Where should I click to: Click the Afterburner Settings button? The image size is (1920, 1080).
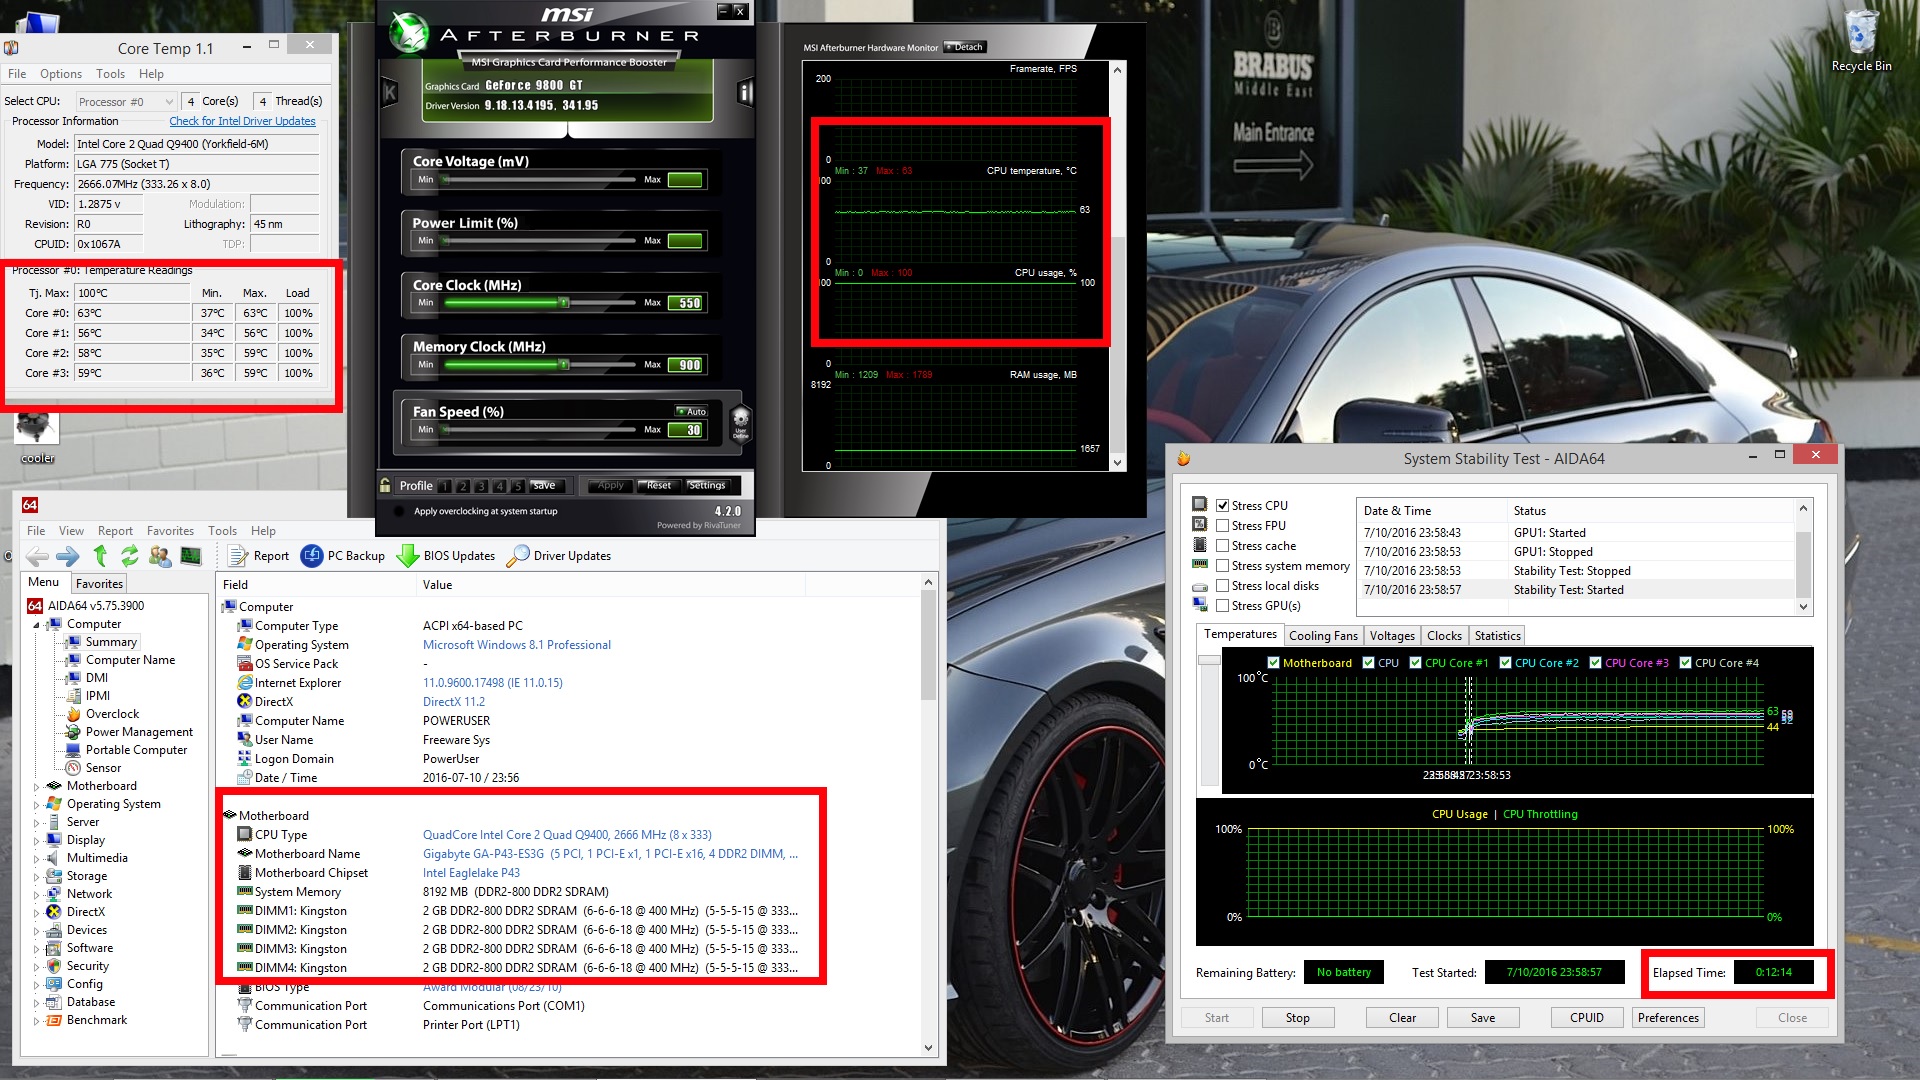pyautogui.click(x=707, y=486)
